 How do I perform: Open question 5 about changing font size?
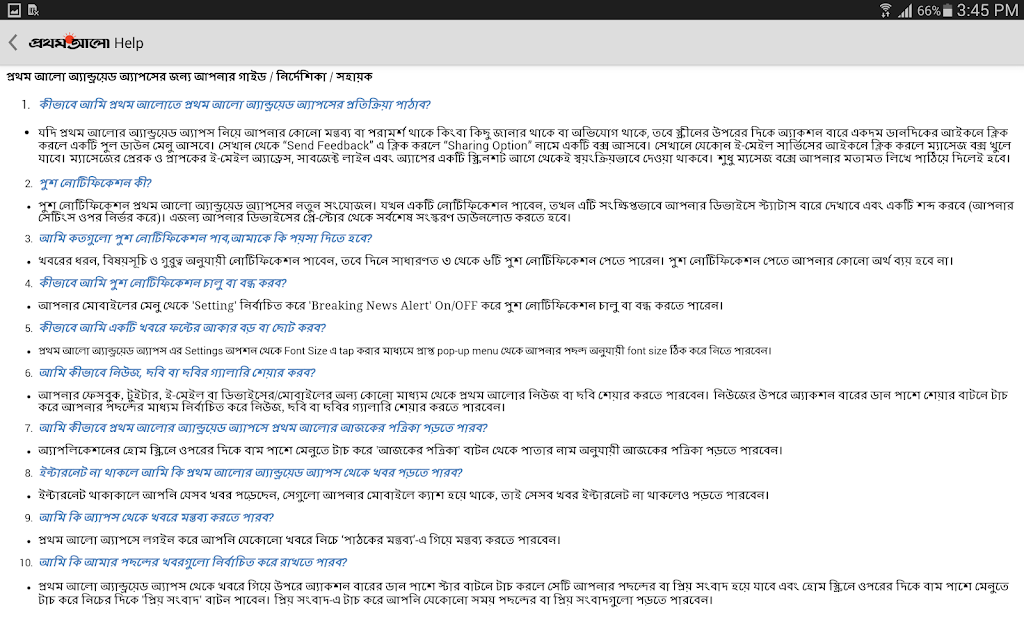182,328
